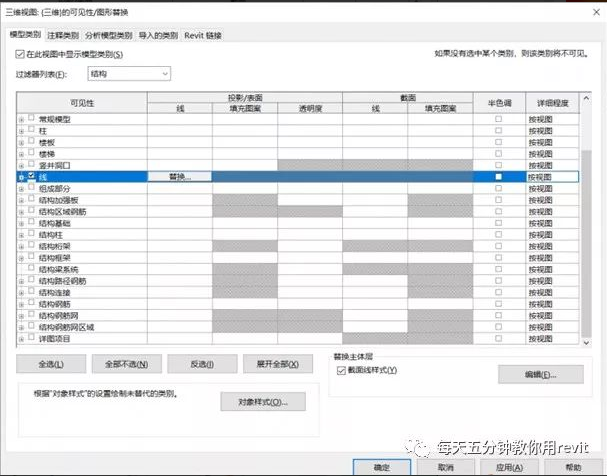Expand the 线 category subcategories
This screenshot has width=607, height=476.
click(x=21, y=178)
